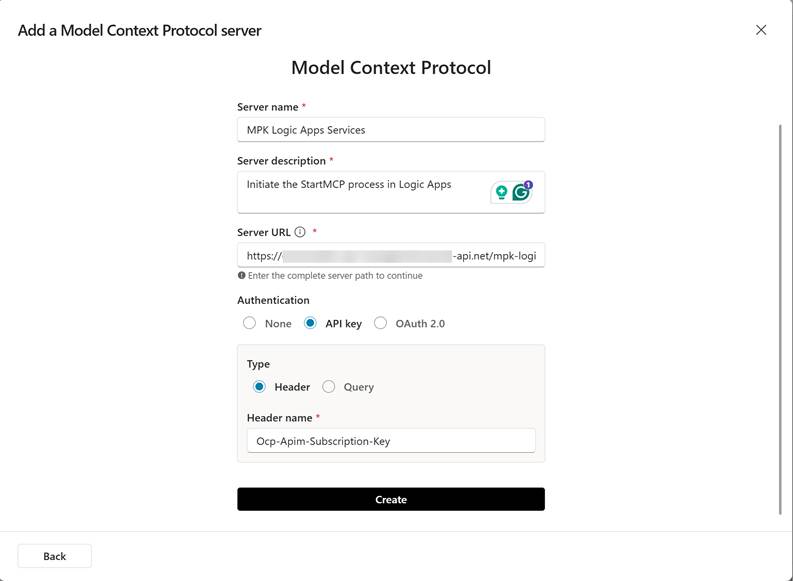Click the hint icon below Server URL
793x581 pixels.
click(x=242, y=276)
